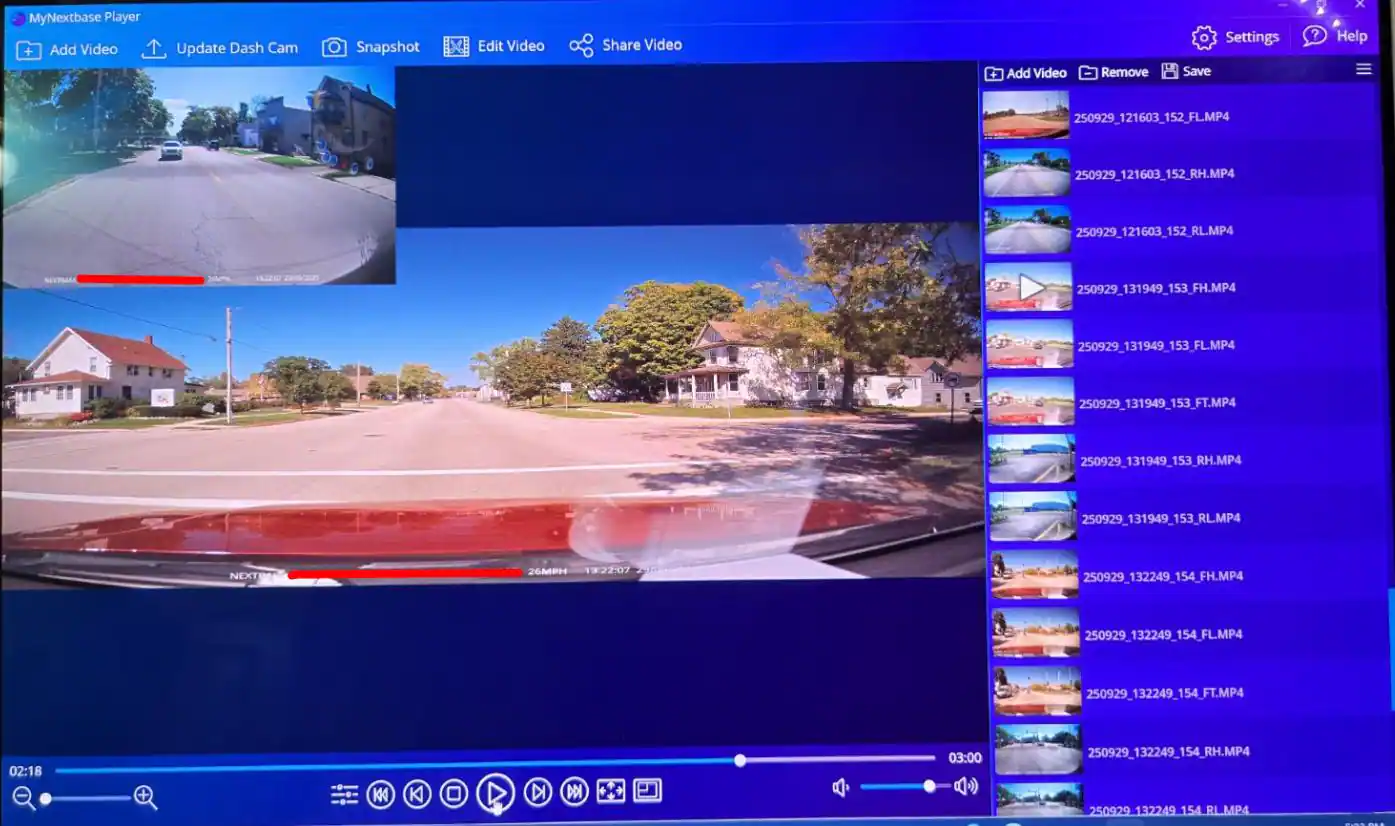Enter full screen video mode
The width and height of the screenshot is (1395, 826).
pyautogui.click(x=610, y=792)
